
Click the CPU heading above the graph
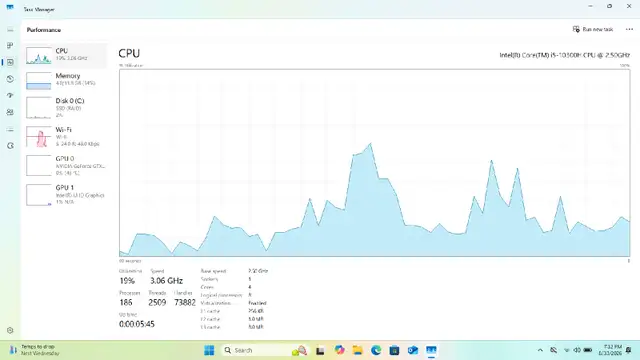point(129,53)
